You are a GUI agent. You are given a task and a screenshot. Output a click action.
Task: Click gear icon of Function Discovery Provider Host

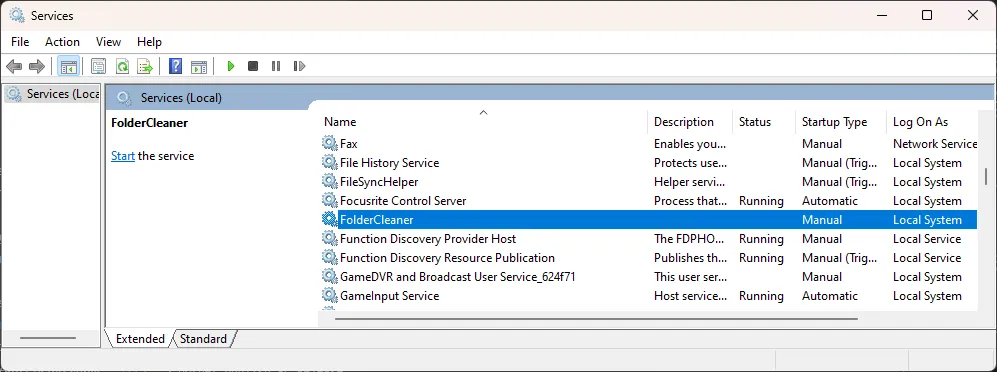pyautogui.click(x=329, y=239)
